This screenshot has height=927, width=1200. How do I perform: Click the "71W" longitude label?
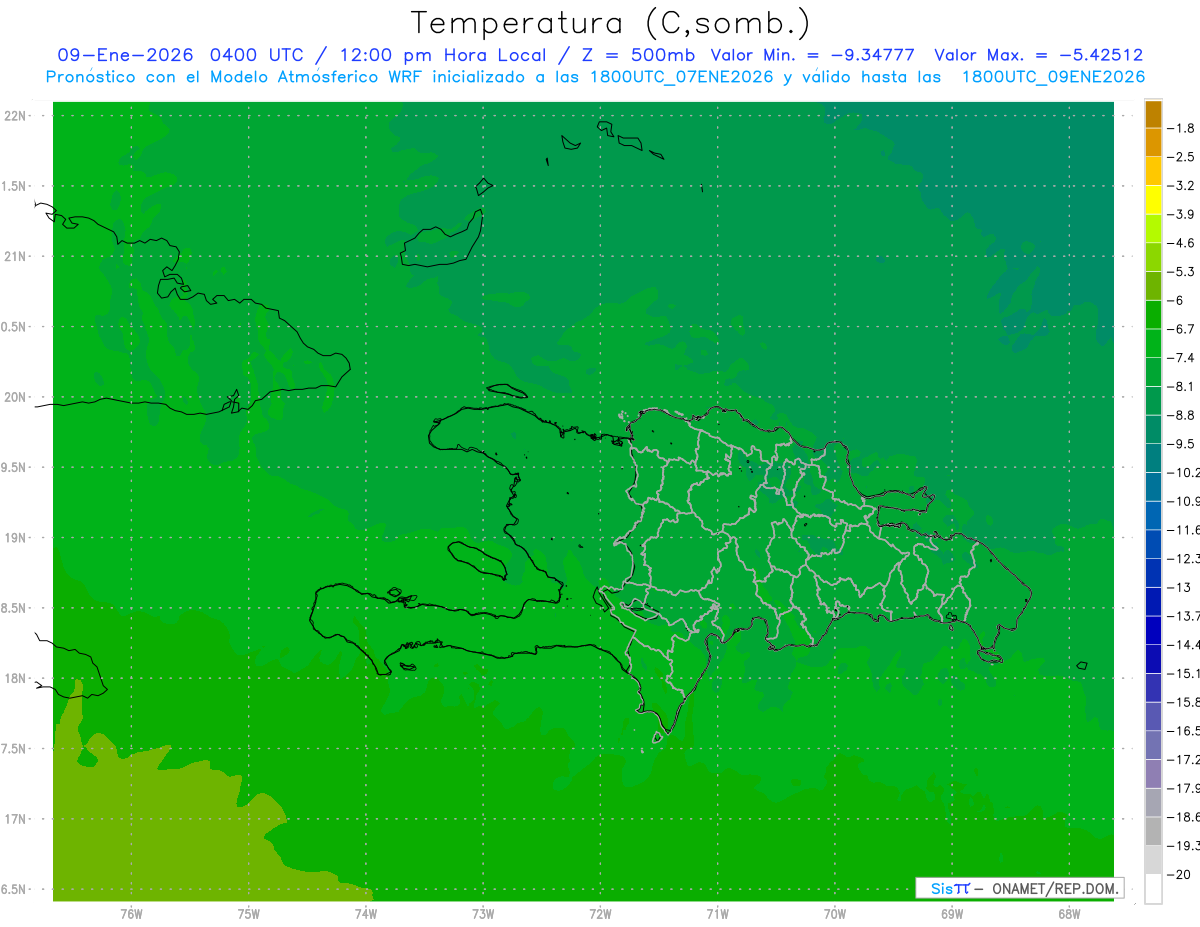(717, 914)
